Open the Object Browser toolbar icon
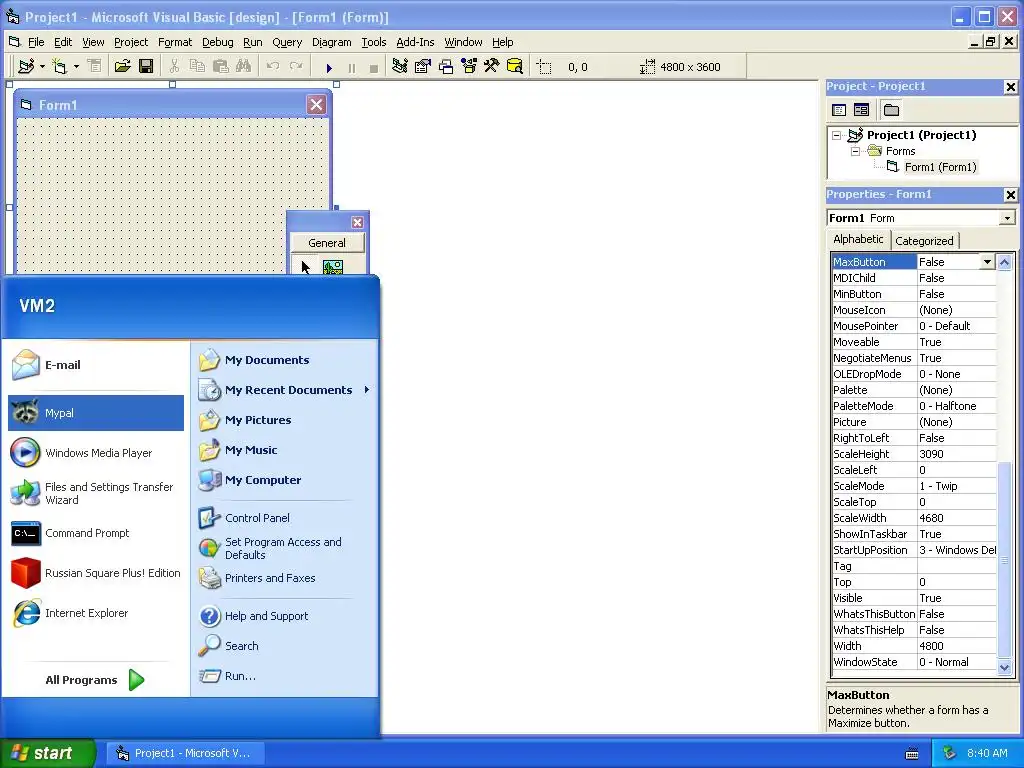The image size is (1024, 768). [469, 67]
